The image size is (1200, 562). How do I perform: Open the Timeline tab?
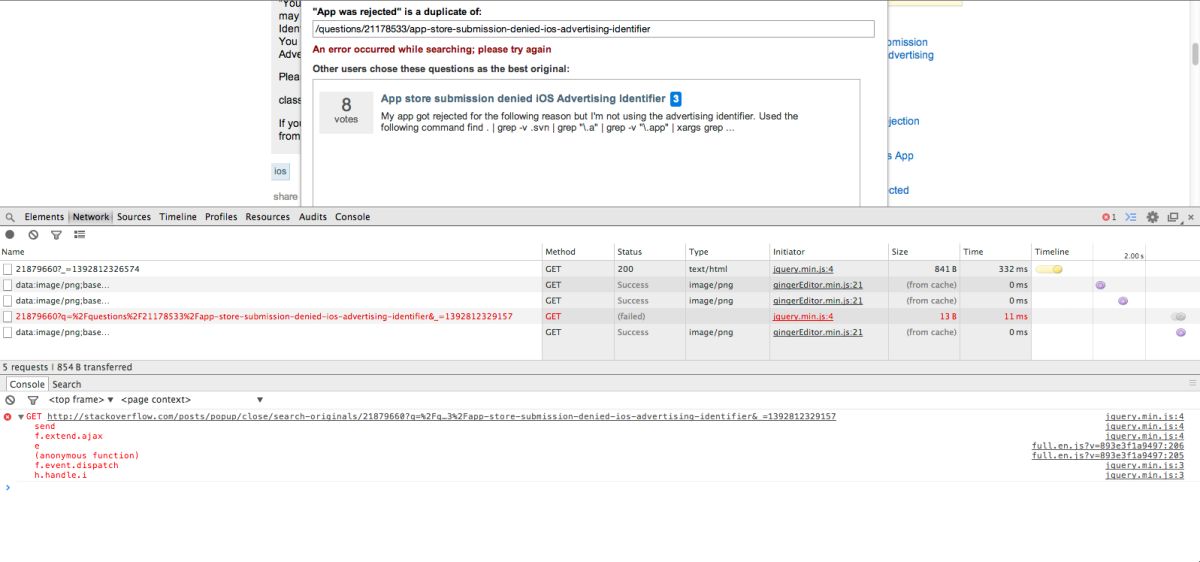(178, 217)
